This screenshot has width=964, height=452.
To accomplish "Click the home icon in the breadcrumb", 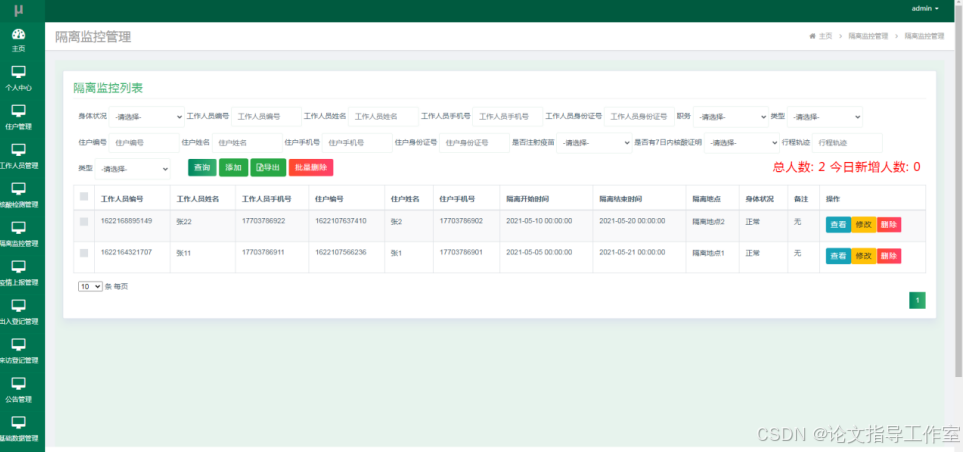I will 813,36.
